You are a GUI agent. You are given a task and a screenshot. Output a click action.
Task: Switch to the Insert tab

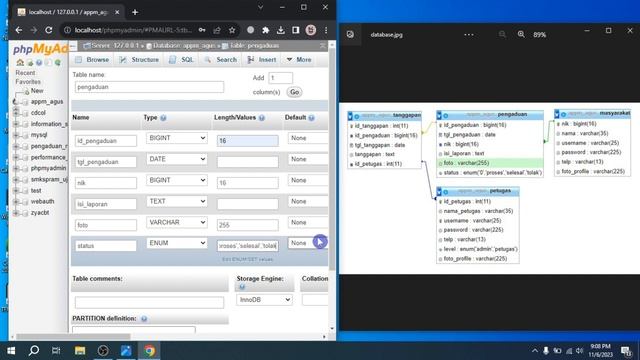[x=262, y=60]
